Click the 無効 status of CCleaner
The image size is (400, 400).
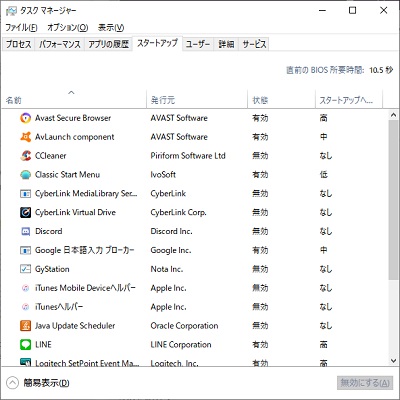pyautogui.click(x=260, y=156)
